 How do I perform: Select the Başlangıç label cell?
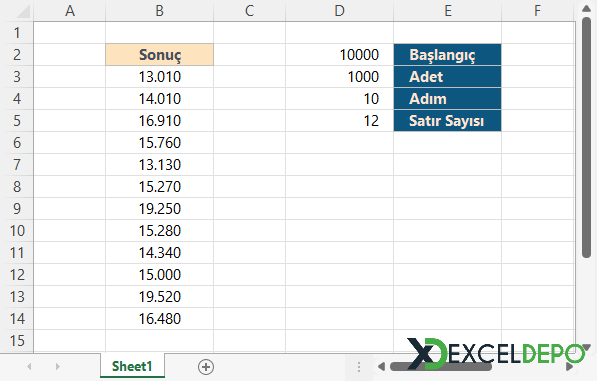pos(448,55)
